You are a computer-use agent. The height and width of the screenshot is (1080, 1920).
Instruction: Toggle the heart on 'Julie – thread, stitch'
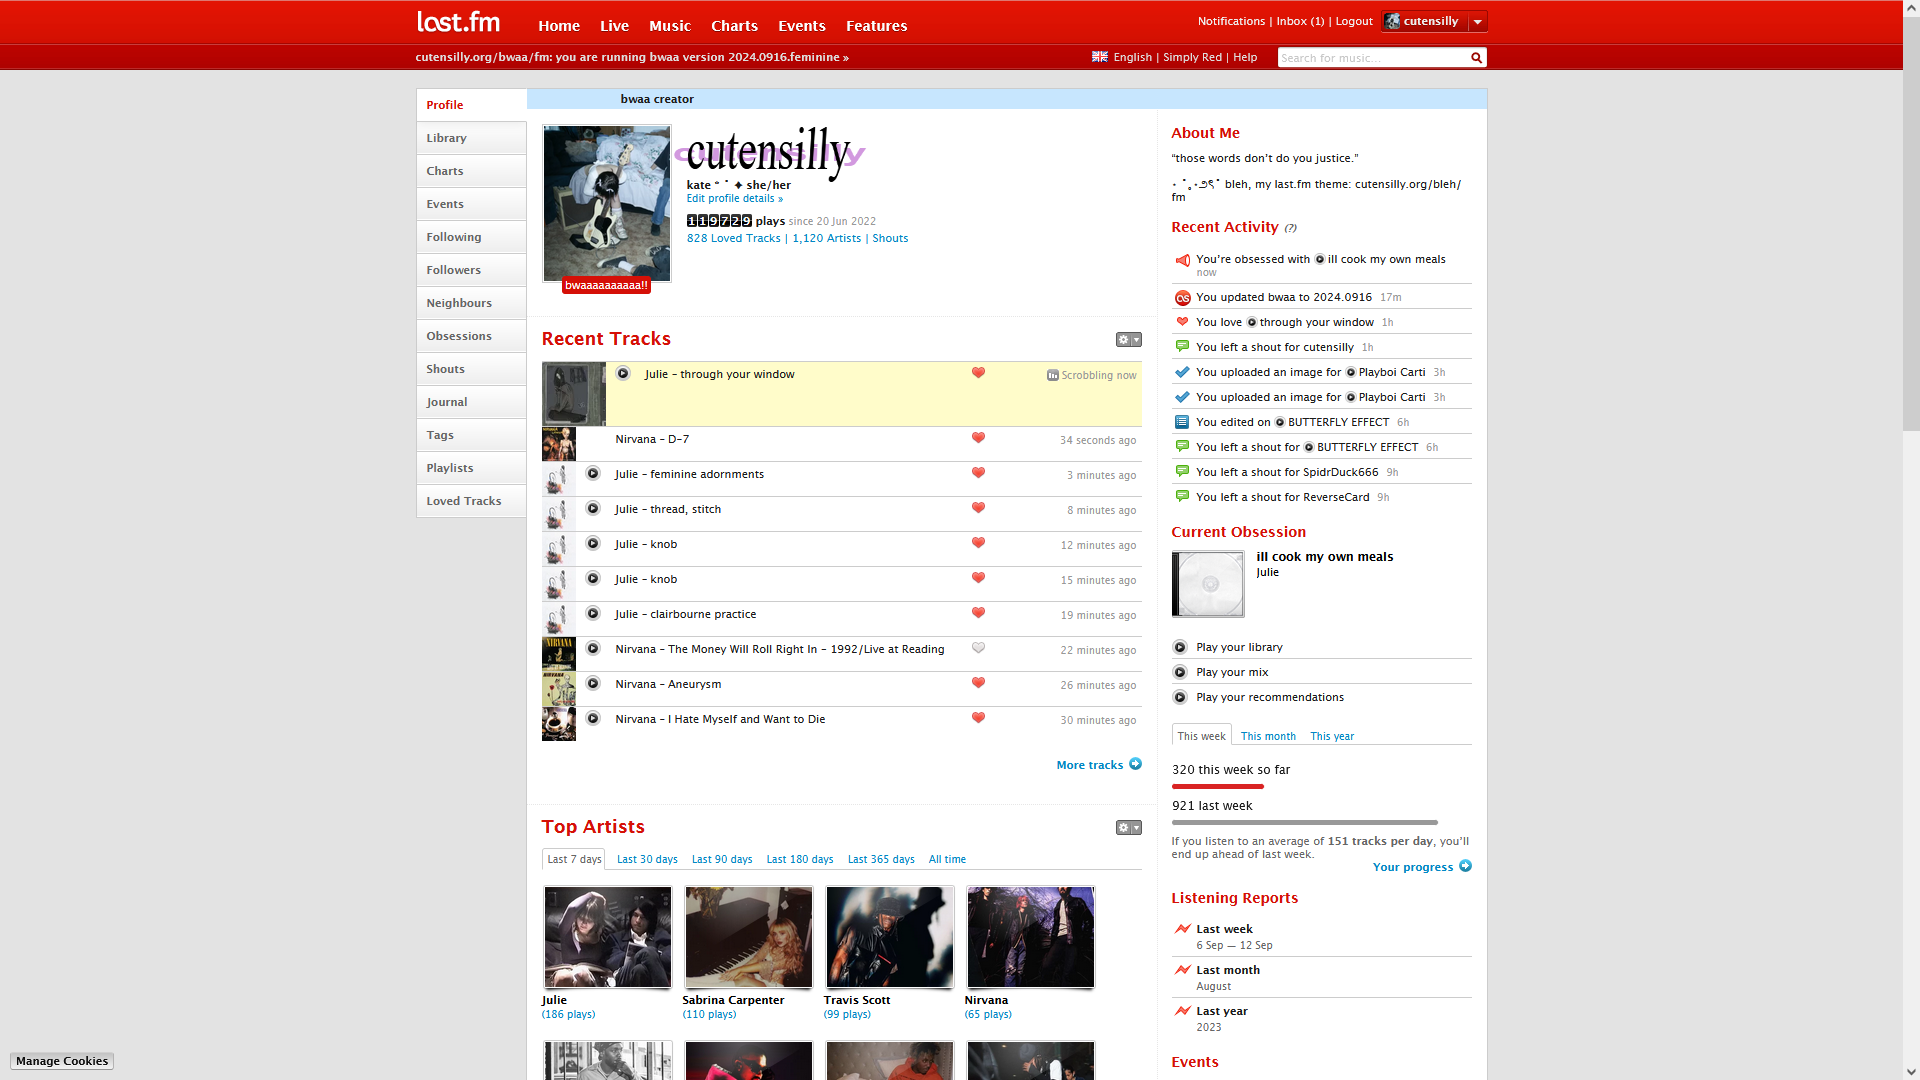[978, 508]
